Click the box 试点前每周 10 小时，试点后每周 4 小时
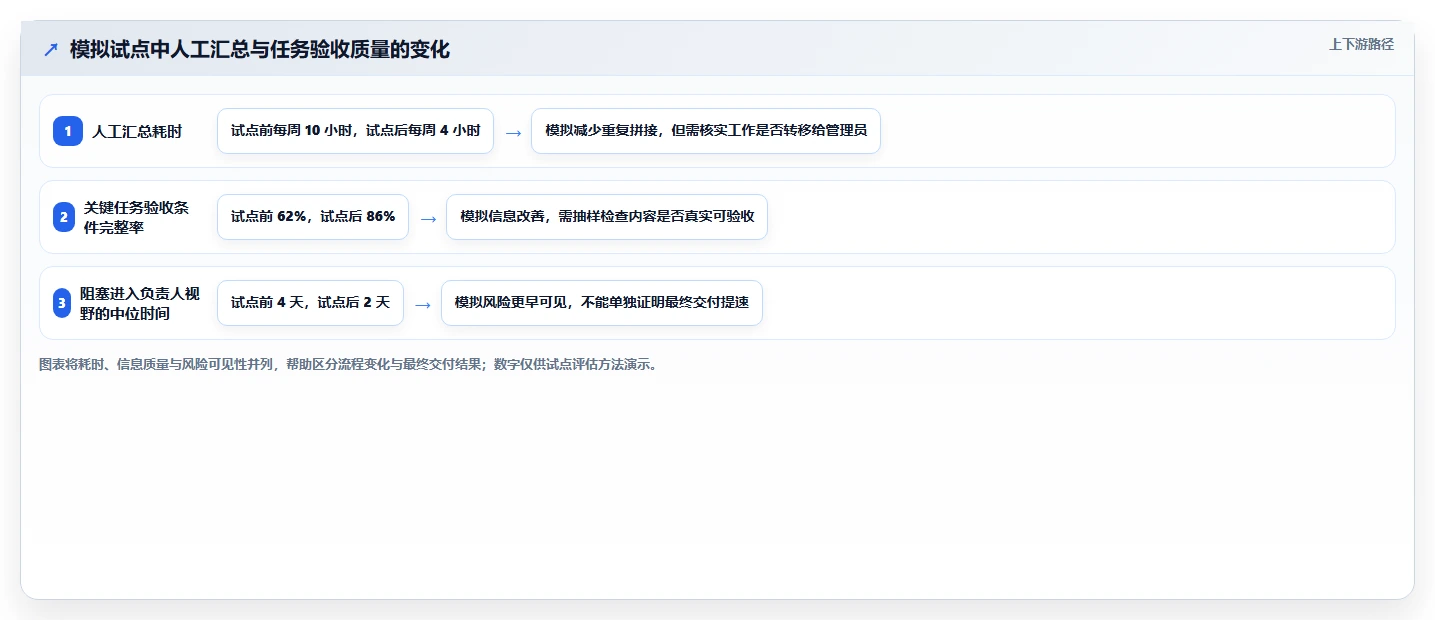This screenshot has width=1435, height=620. click(x=355, y=131)
